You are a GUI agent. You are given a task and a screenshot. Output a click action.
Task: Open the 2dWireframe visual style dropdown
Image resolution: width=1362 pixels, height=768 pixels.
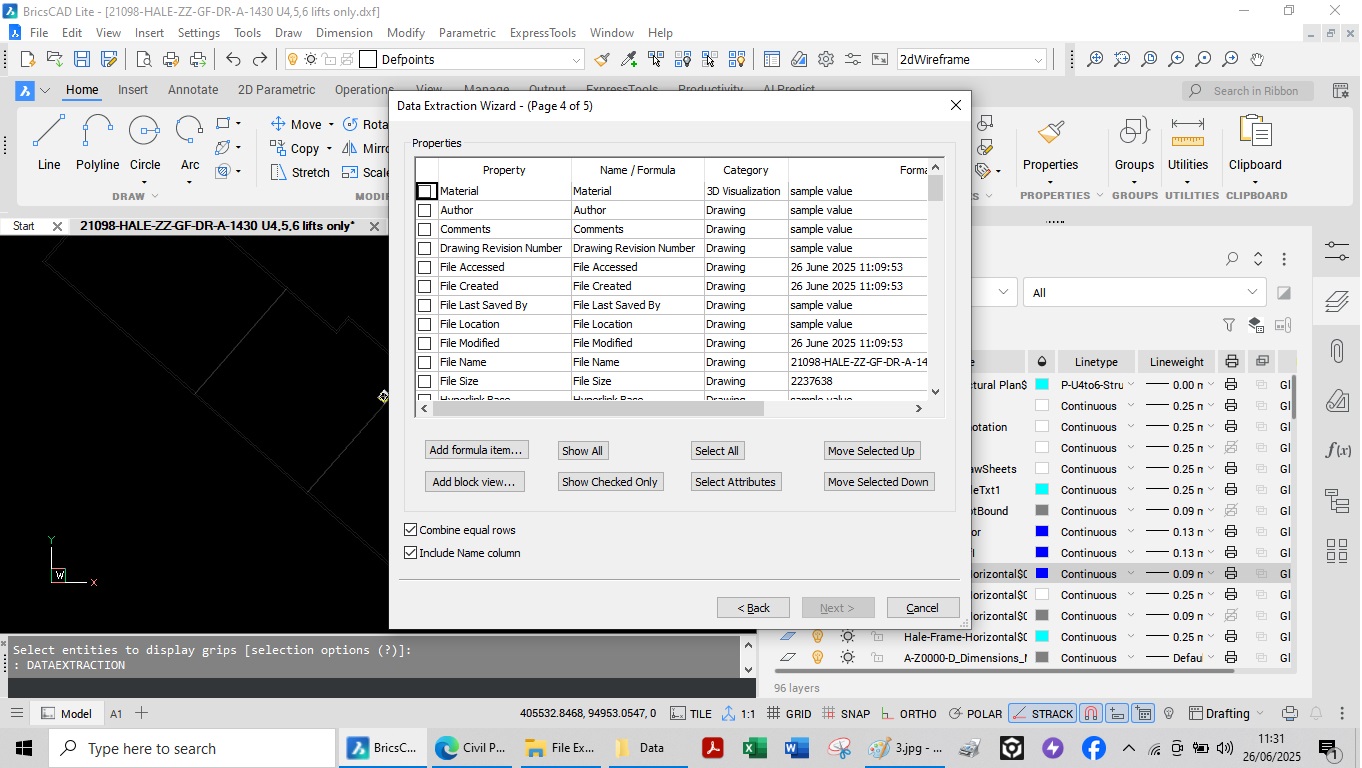coord(1038,60)
